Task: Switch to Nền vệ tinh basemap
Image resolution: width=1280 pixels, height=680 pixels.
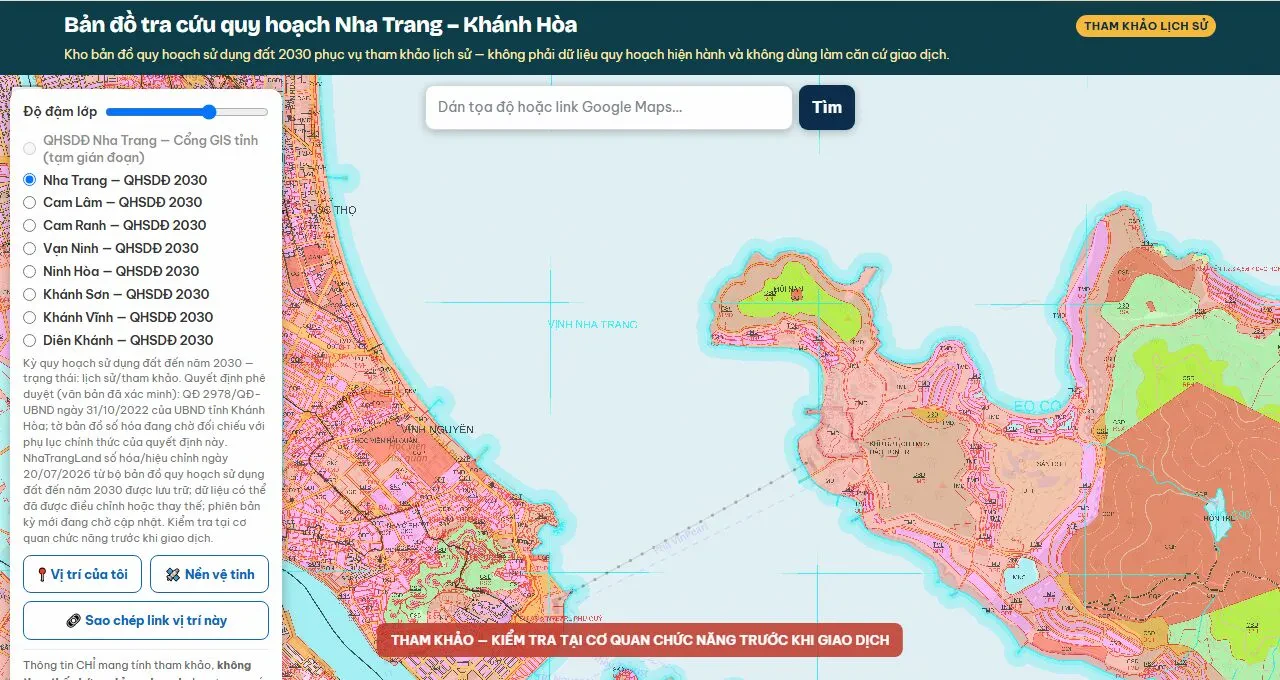Action: tap(209, 574)
